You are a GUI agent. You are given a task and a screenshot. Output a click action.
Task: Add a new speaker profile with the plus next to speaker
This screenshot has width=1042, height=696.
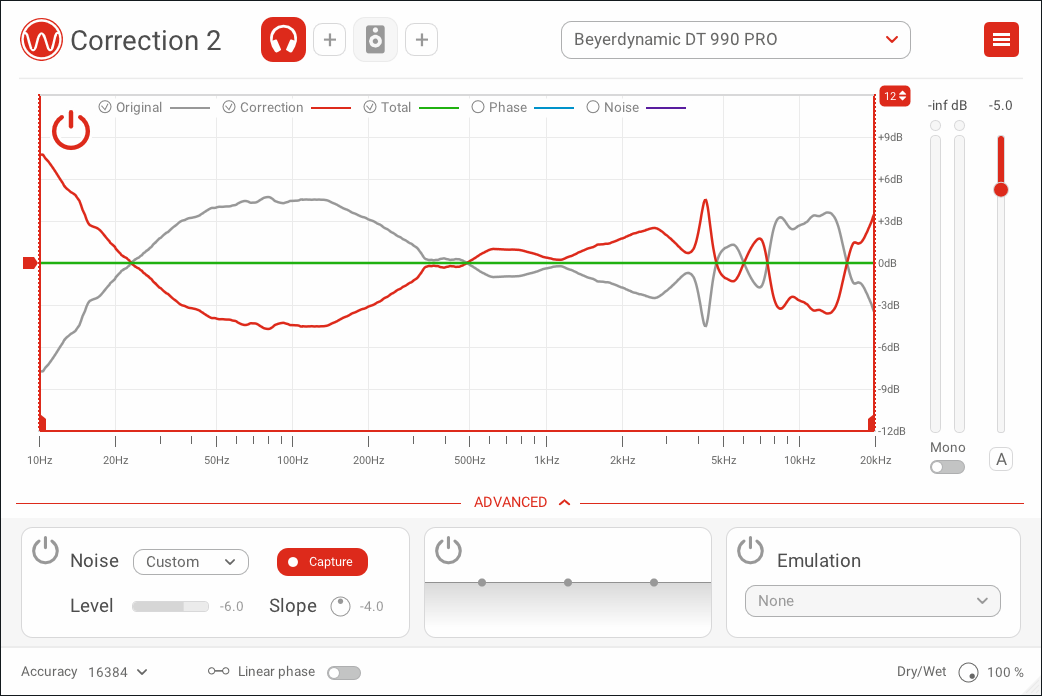[421, 40]
